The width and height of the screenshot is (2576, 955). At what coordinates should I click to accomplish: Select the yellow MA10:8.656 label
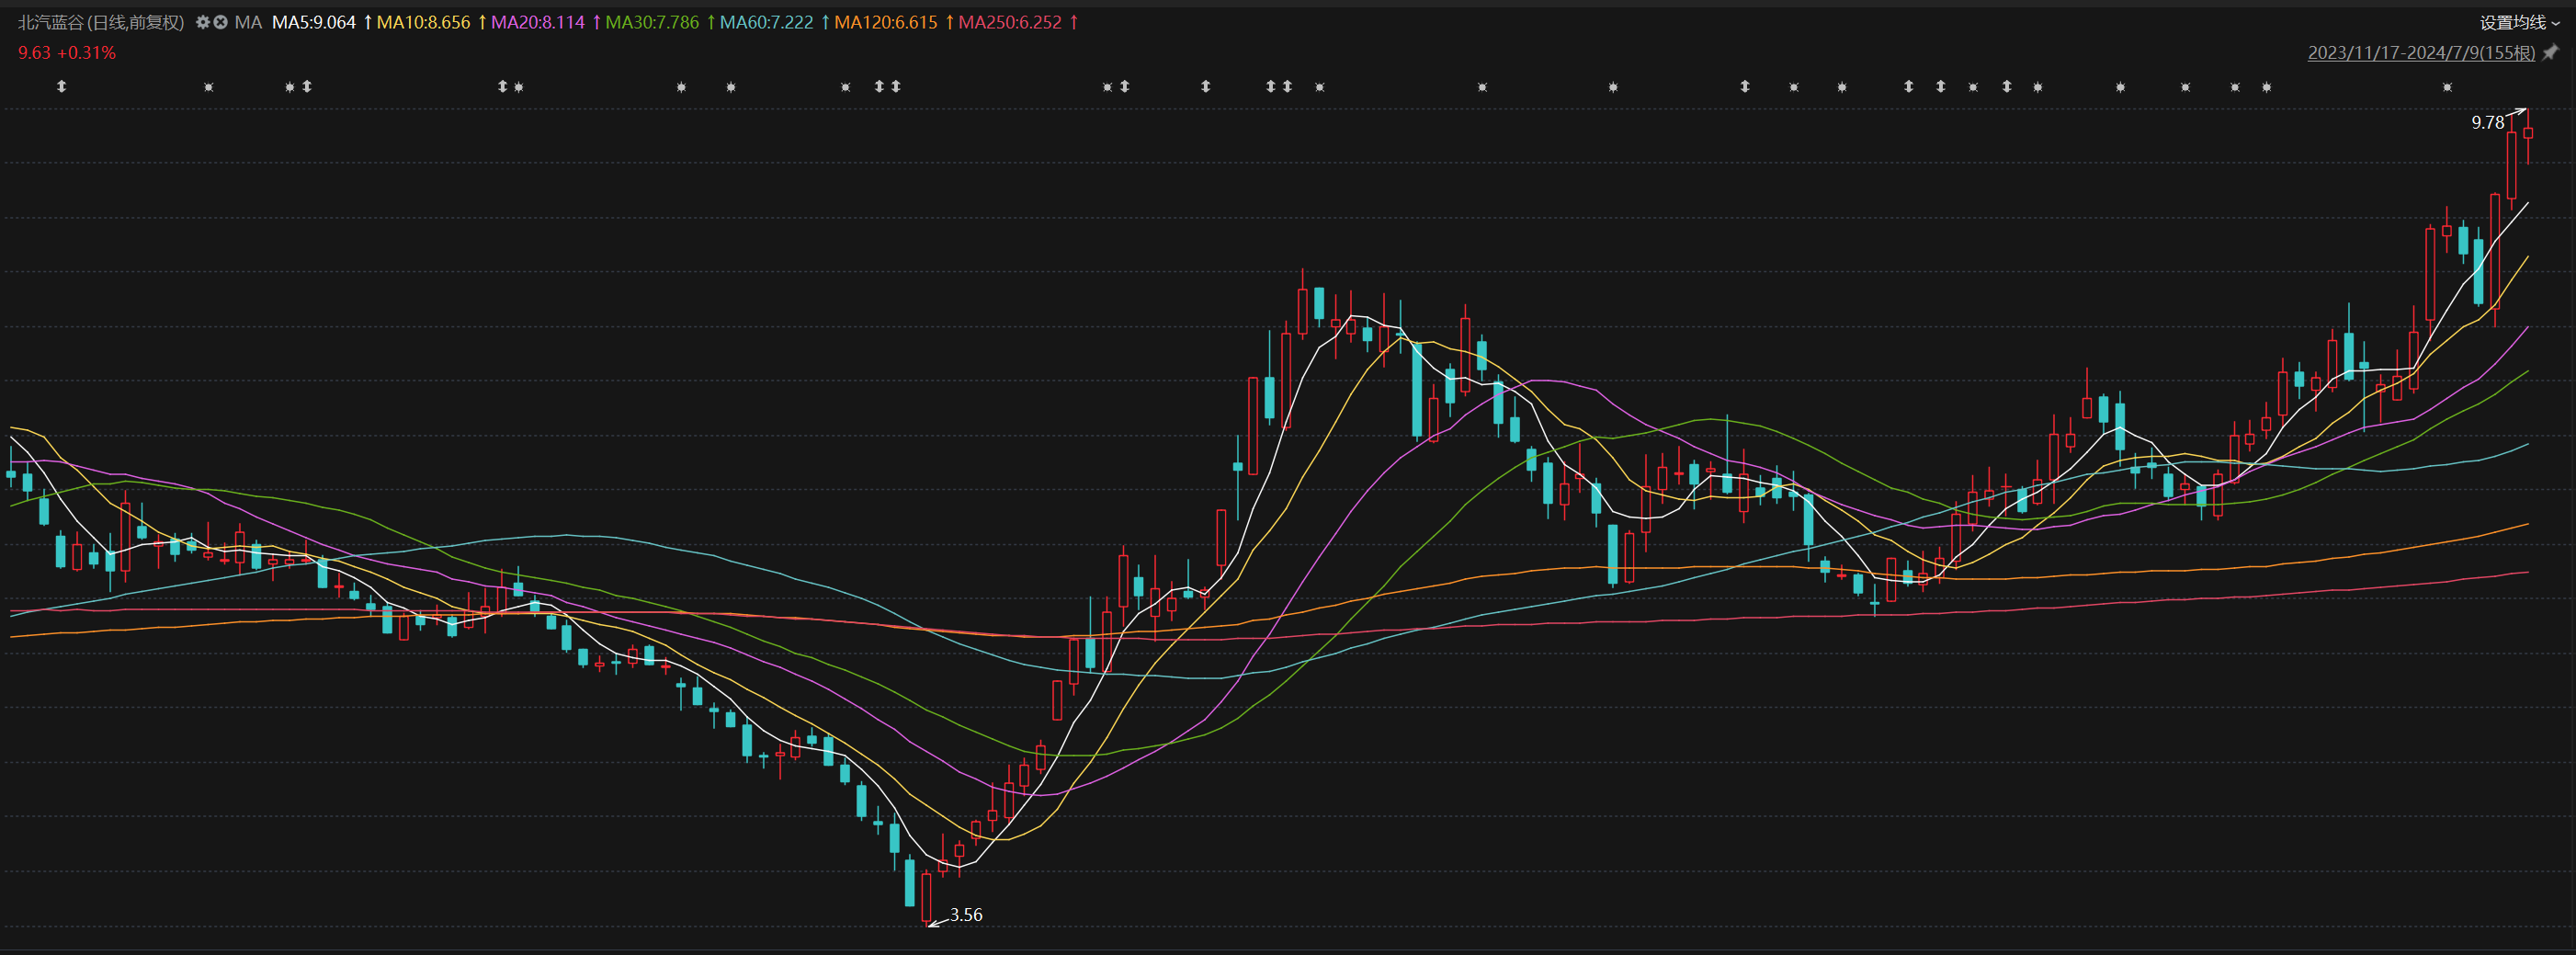point(423,22)
